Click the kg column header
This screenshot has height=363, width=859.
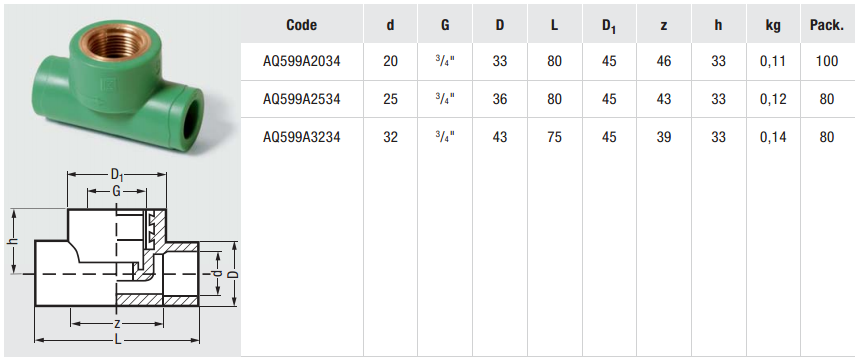coord(773,26)
